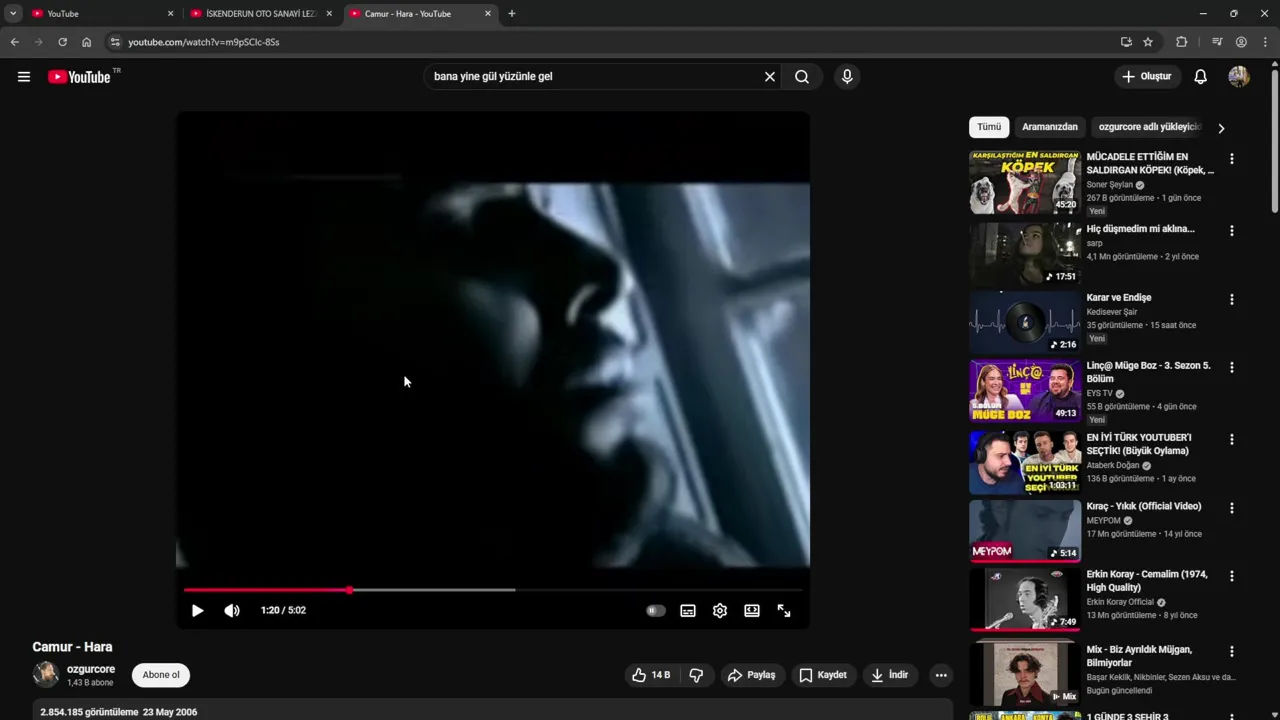Image resolution: width=1280 pixels, height=720 pixels.
Task: Go to YouTube home via logo
Action: pos(80,77)
